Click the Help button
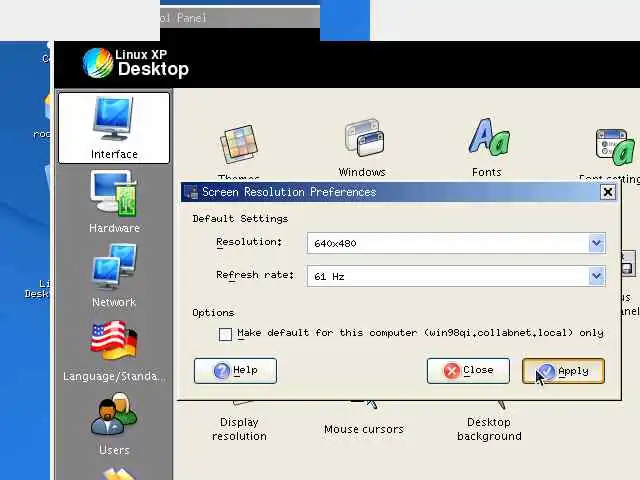This screenshot has width=640, height=480. [236, 371]
